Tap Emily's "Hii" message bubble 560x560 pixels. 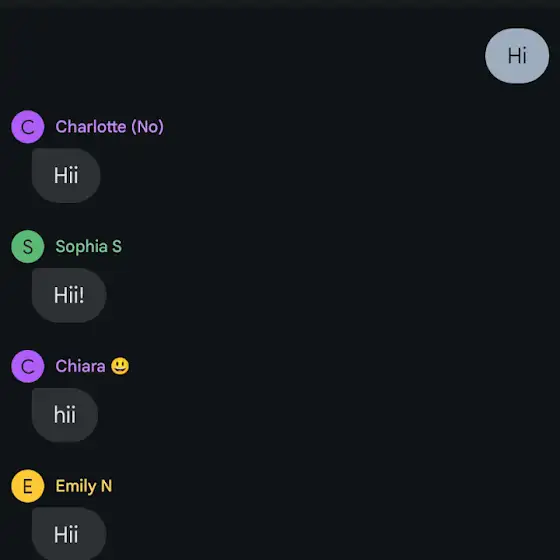click(69, 534)
